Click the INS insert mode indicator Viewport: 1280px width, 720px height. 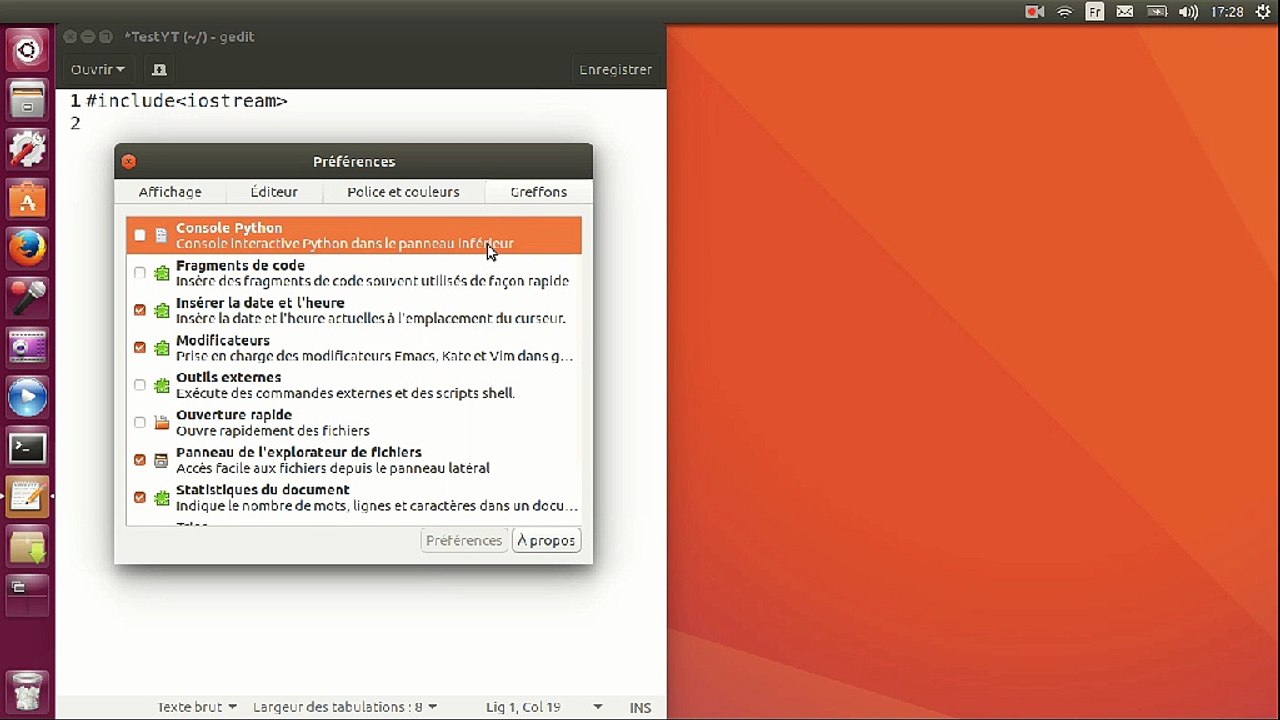(640, 707)
